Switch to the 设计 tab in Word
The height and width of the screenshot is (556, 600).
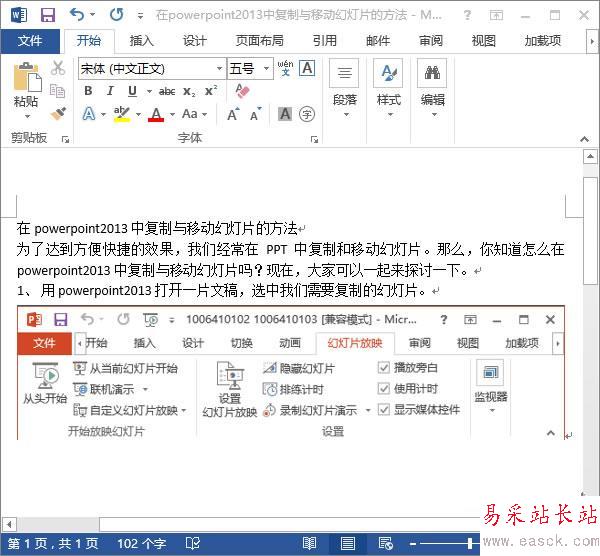(194, 41)
